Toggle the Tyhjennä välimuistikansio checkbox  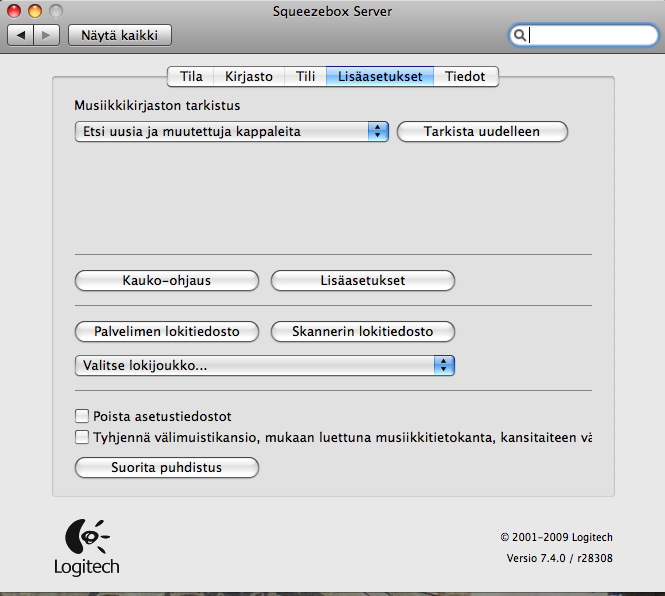click(x=82, y=437)
